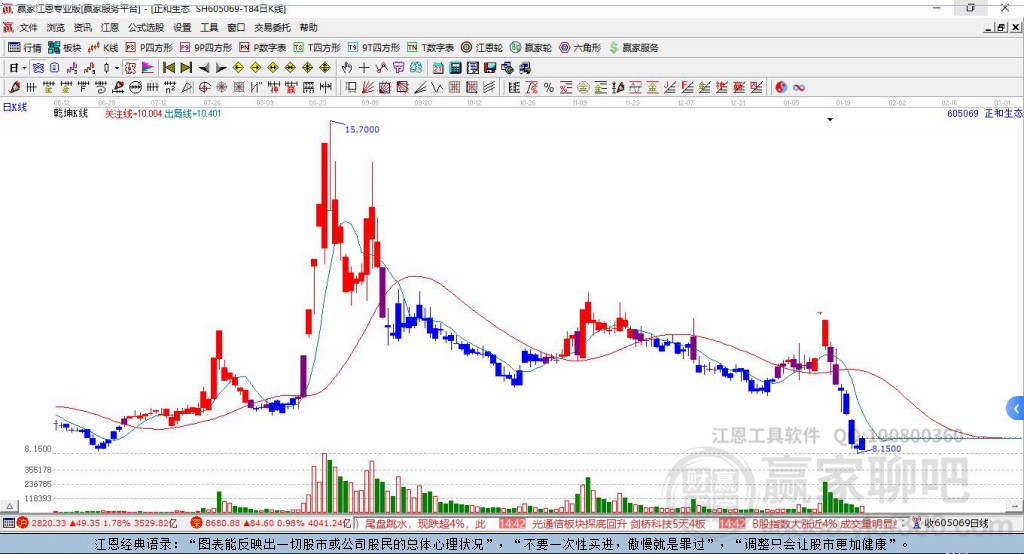The image size is (1024, 554).
Task: Open the 日 period dropdown
Action: point(18,67)
